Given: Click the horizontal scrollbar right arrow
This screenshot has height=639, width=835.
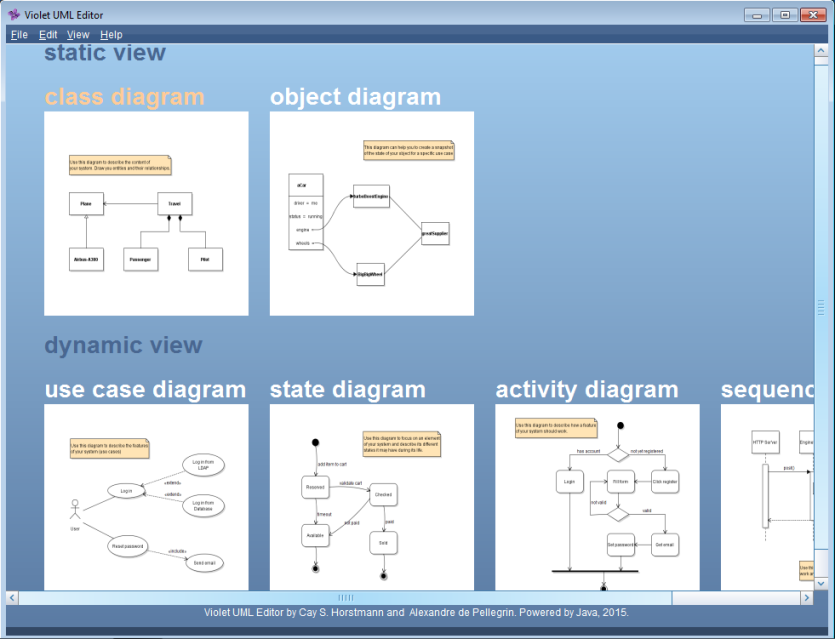Looking at the screenshot, I should pyautogui.click(x=807, y=597).
